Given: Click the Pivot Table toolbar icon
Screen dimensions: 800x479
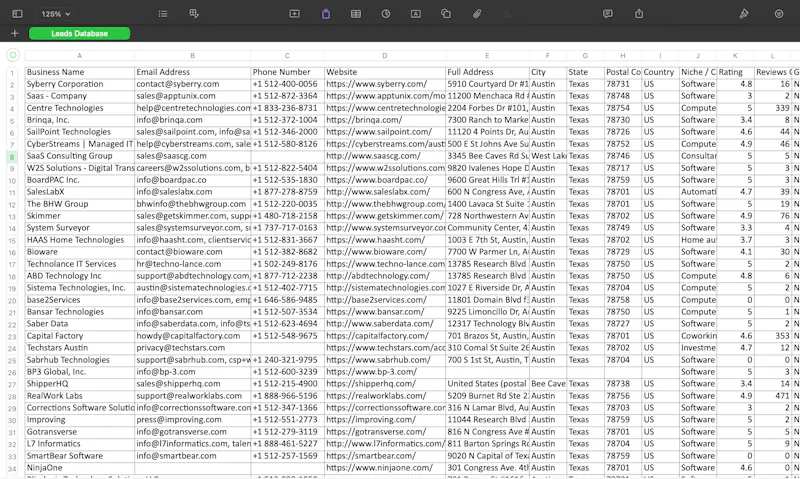Looking at the screenshot, I should 194,14.
